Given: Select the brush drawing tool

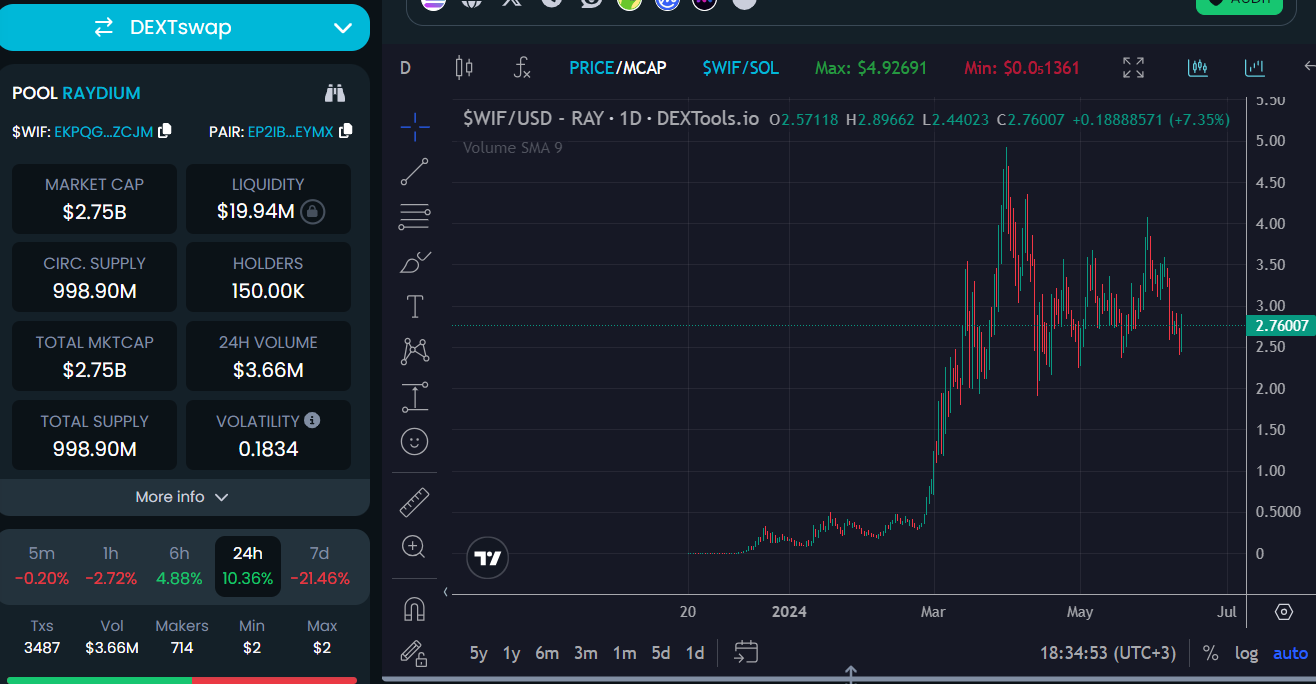Looking at the screenshot, I should click(x=415, y=262).
